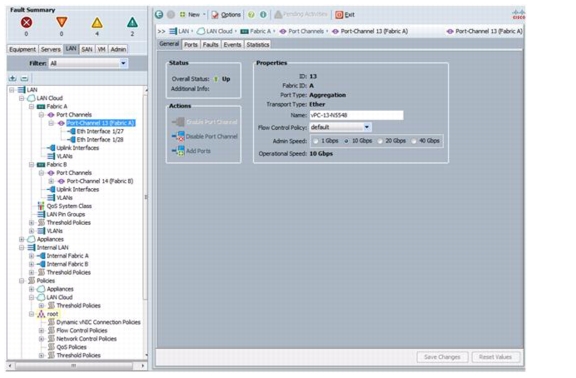Click the port channel Name input field
This screenshot has width=576, height=378.
tap(356, 115)
